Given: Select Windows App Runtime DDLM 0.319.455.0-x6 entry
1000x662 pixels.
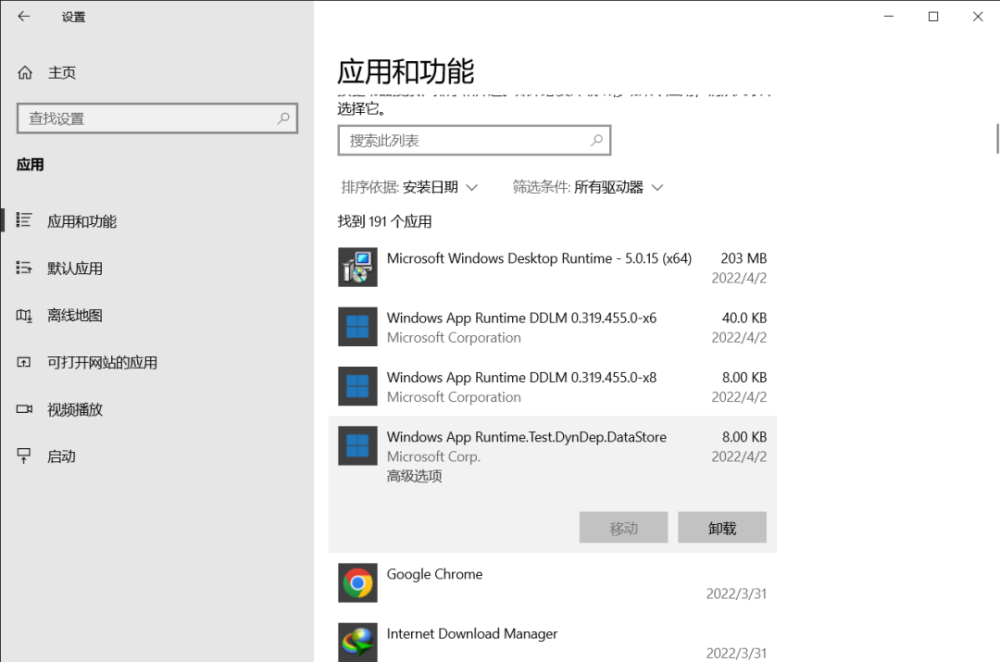Looking at the screenshot, I should 552,327.
